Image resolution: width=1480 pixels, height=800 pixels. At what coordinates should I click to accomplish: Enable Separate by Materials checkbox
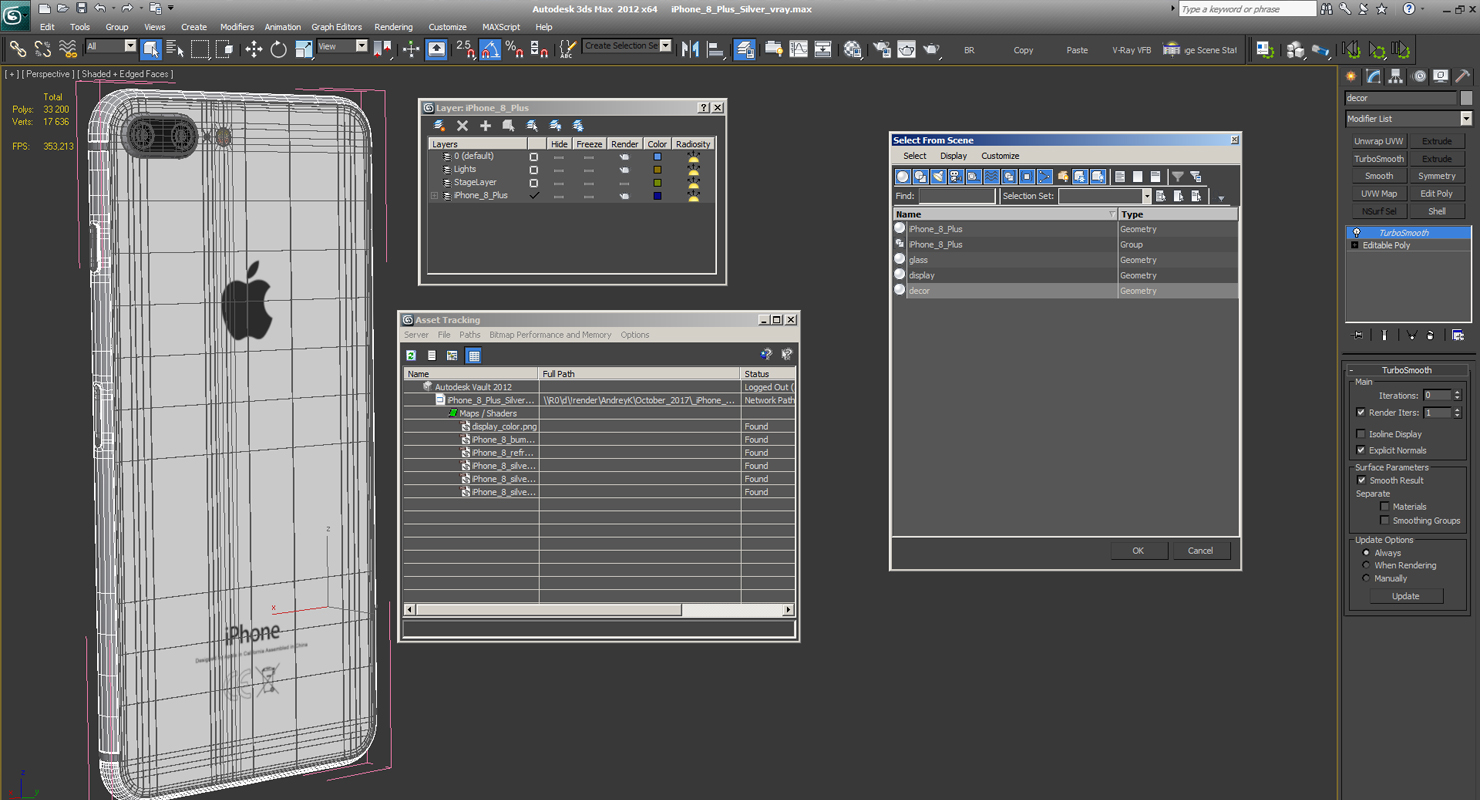(1384, 507)
